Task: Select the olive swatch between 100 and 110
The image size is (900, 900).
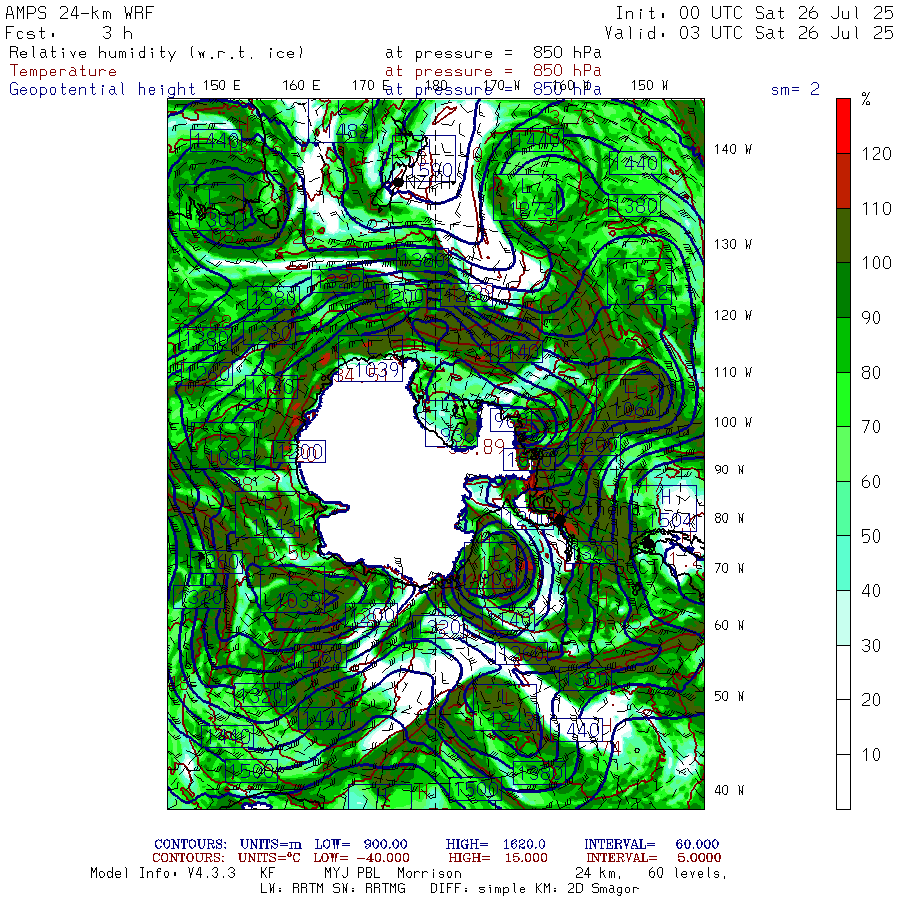Action: tap(843, 235)
